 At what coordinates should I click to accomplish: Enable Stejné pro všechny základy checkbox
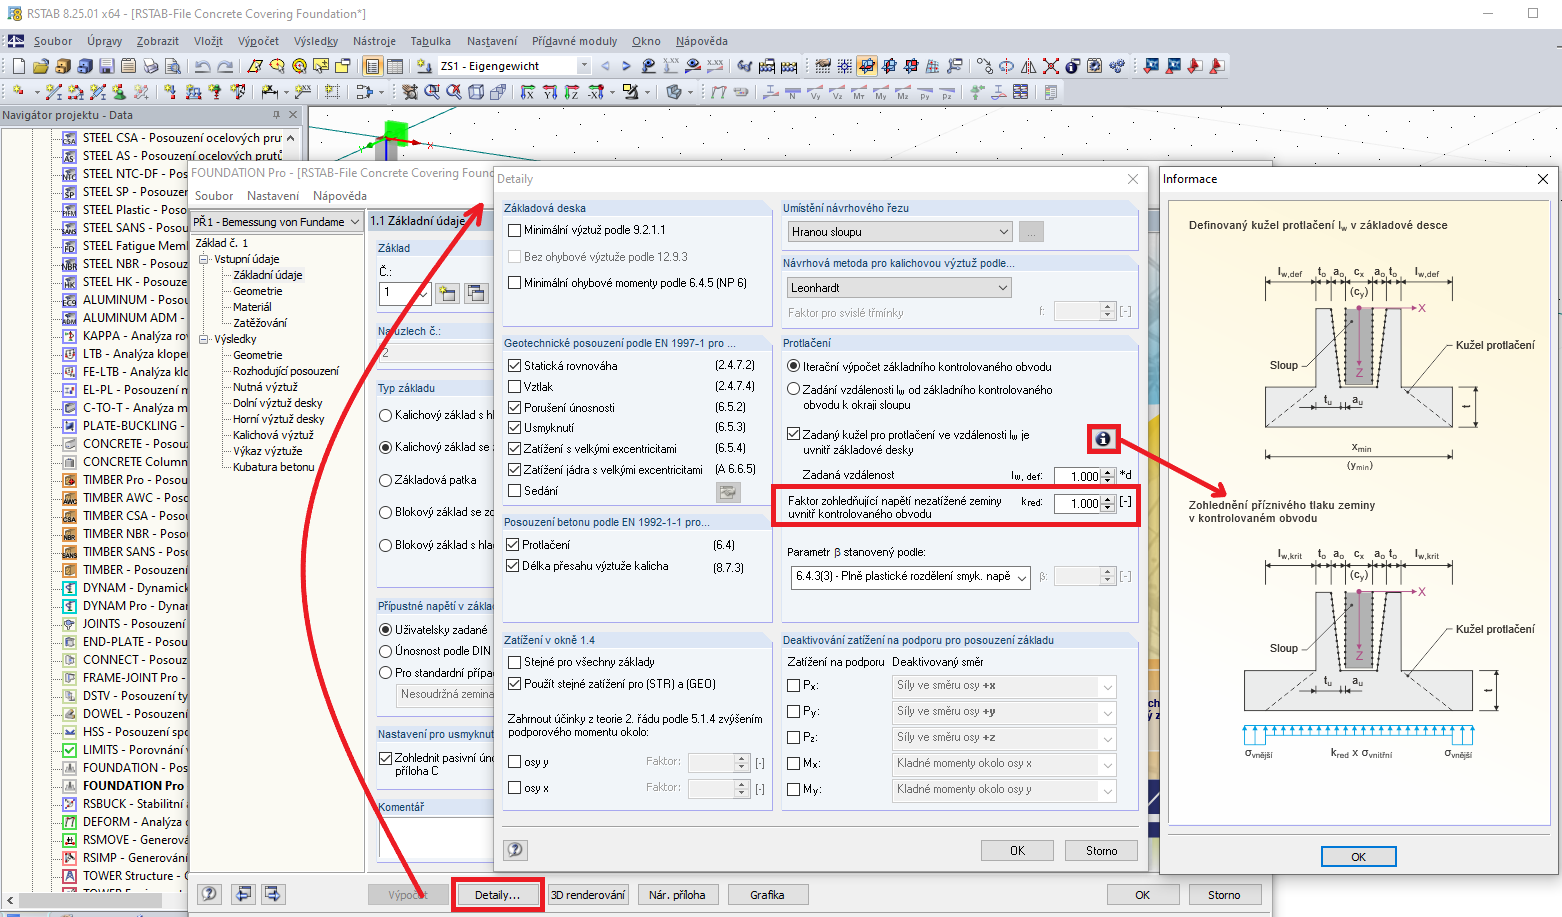coord(514,662)
